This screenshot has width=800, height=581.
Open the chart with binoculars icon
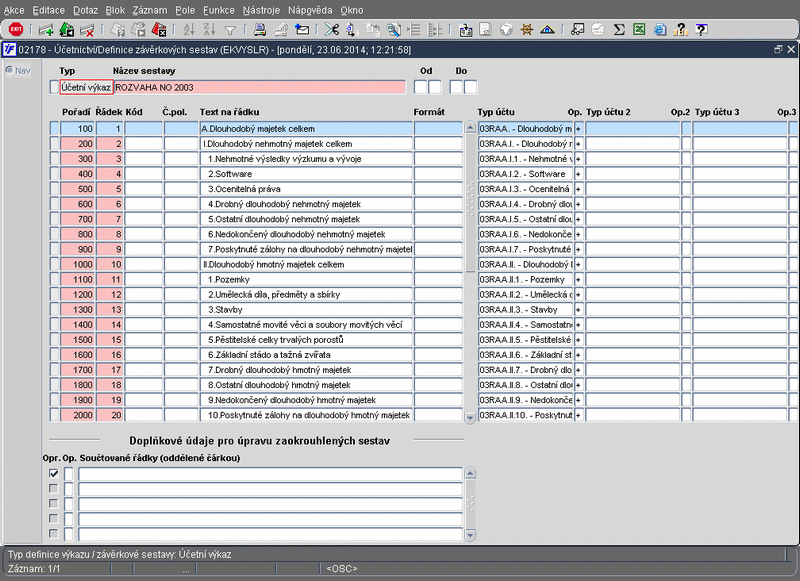click(577, 30)
